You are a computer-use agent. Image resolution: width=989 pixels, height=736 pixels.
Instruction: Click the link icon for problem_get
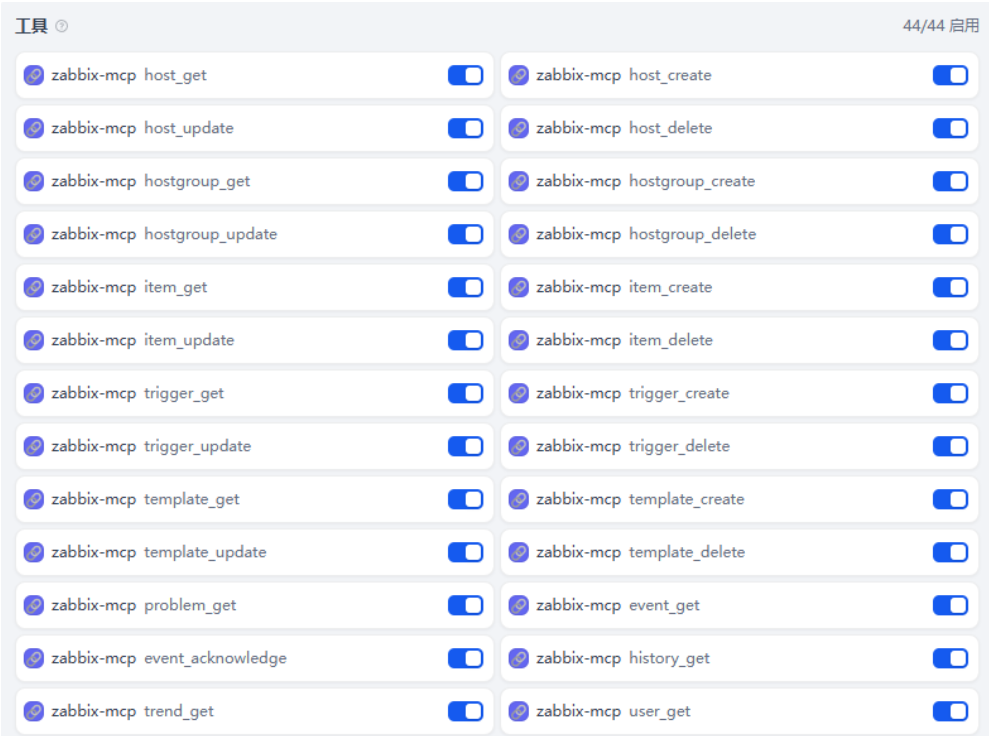click(33, 605)
